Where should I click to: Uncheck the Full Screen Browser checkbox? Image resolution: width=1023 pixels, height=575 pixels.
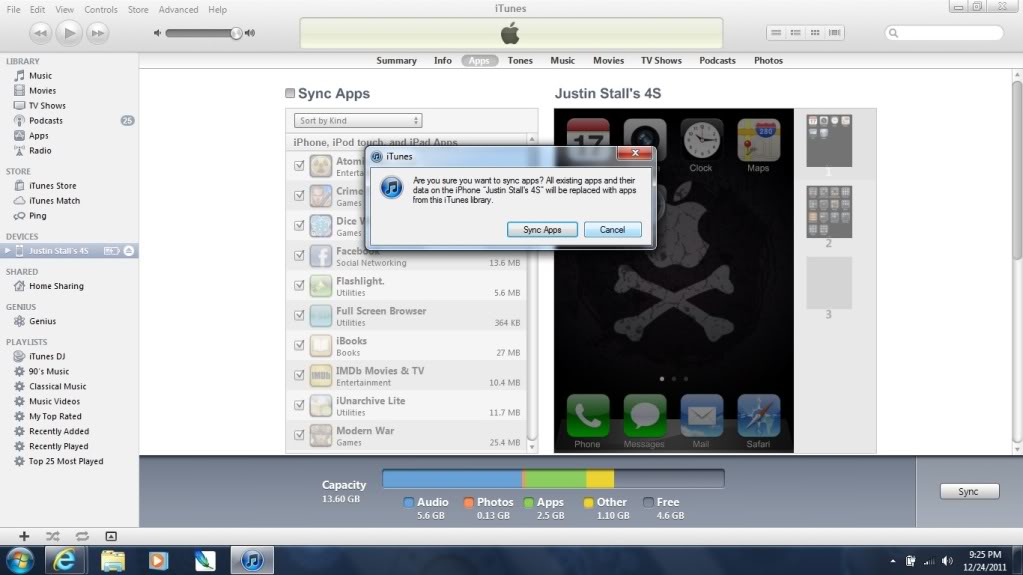click(x=299, y=316)
